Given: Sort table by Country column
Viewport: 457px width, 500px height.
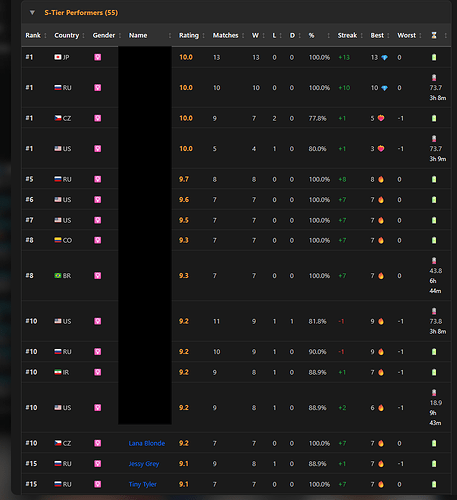Looking at the screenshot, I should pyautogui.click(x=67, y=35).
